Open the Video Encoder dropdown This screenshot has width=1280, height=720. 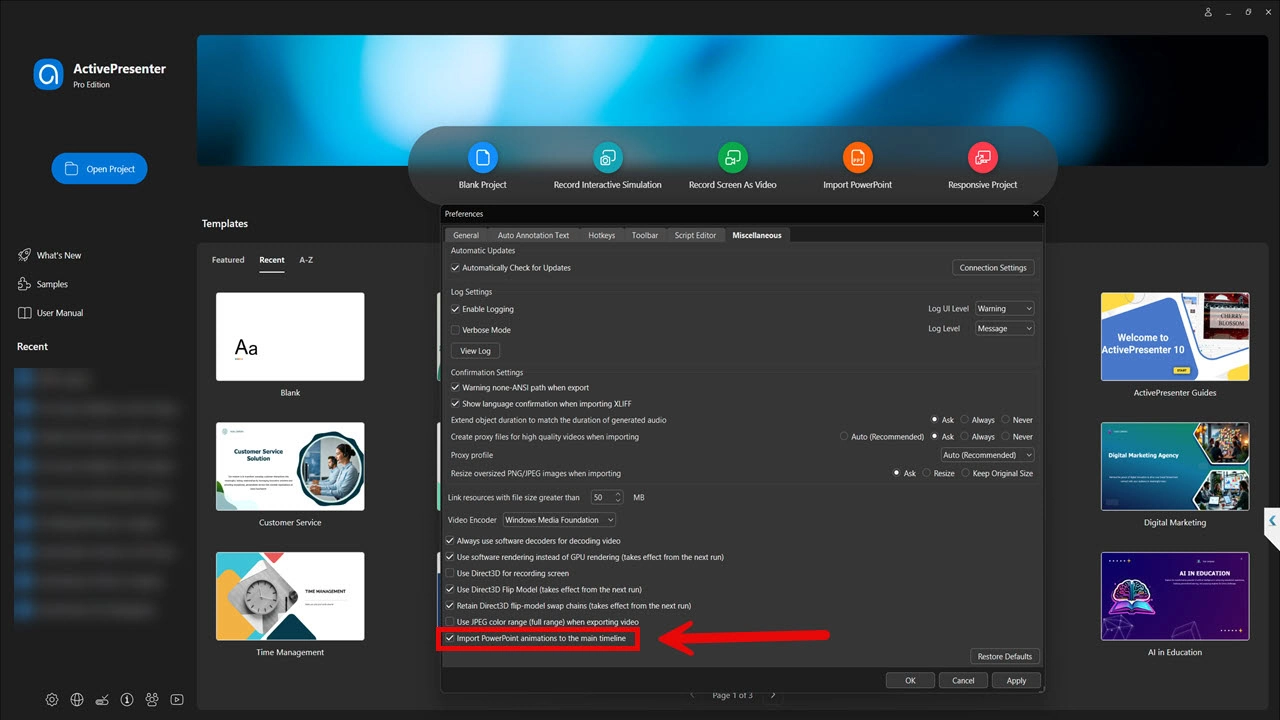click(x=559, y=520)
